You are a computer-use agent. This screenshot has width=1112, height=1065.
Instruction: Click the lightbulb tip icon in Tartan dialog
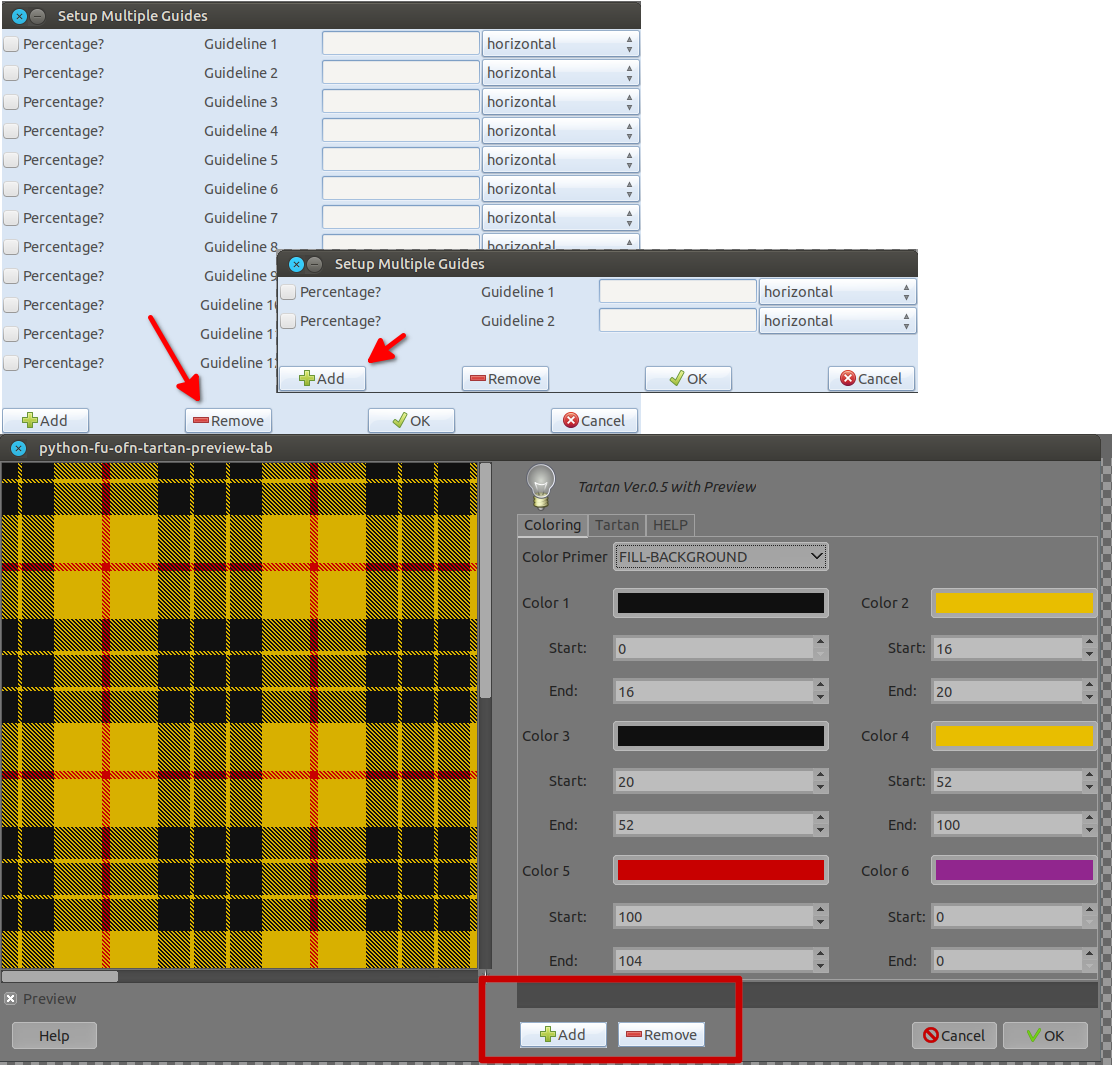[x=541, y=487]
